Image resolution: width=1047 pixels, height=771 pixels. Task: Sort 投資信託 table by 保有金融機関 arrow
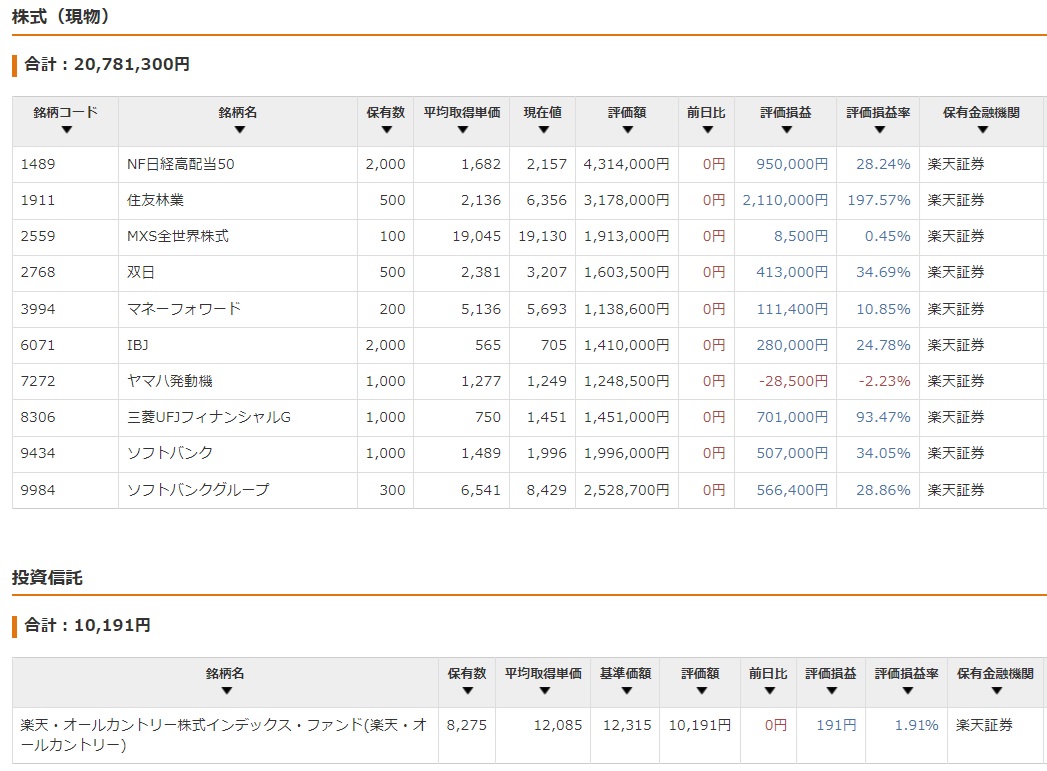(x=996, y=691)
